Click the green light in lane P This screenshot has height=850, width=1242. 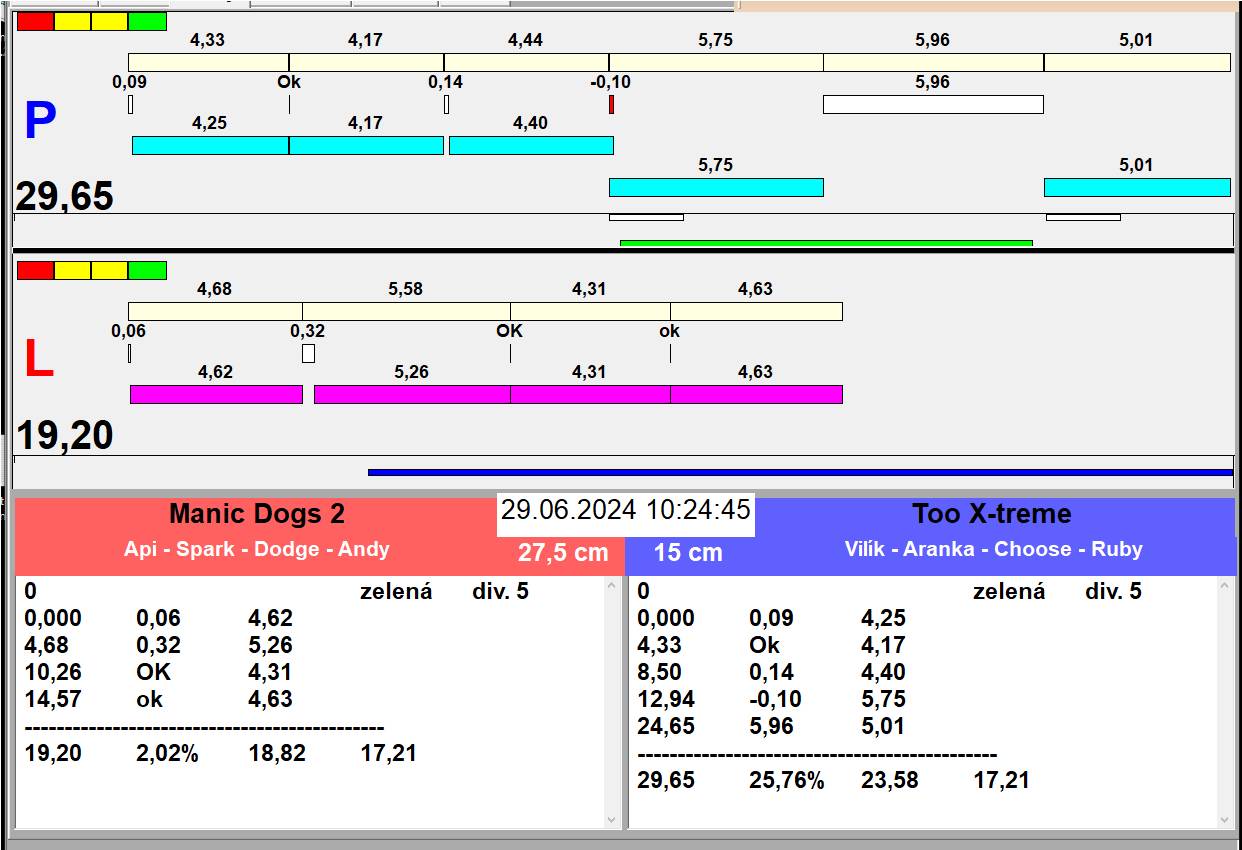pos(148,21)
